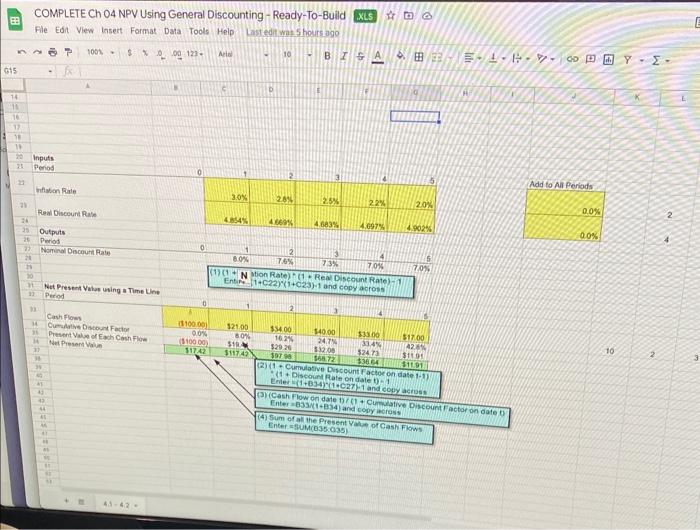Show the all sheets list
Viewport: 700px width, 530px height.
pyautogui.click(x=81, y=502)
